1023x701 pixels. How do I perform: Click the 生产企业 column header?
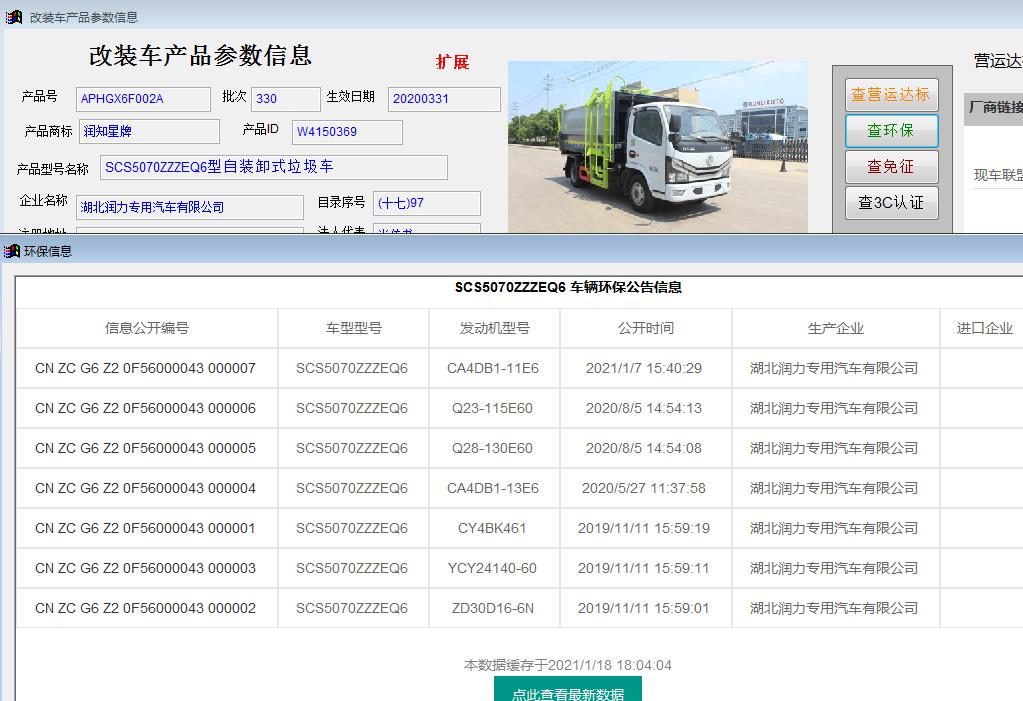(836, 328)
